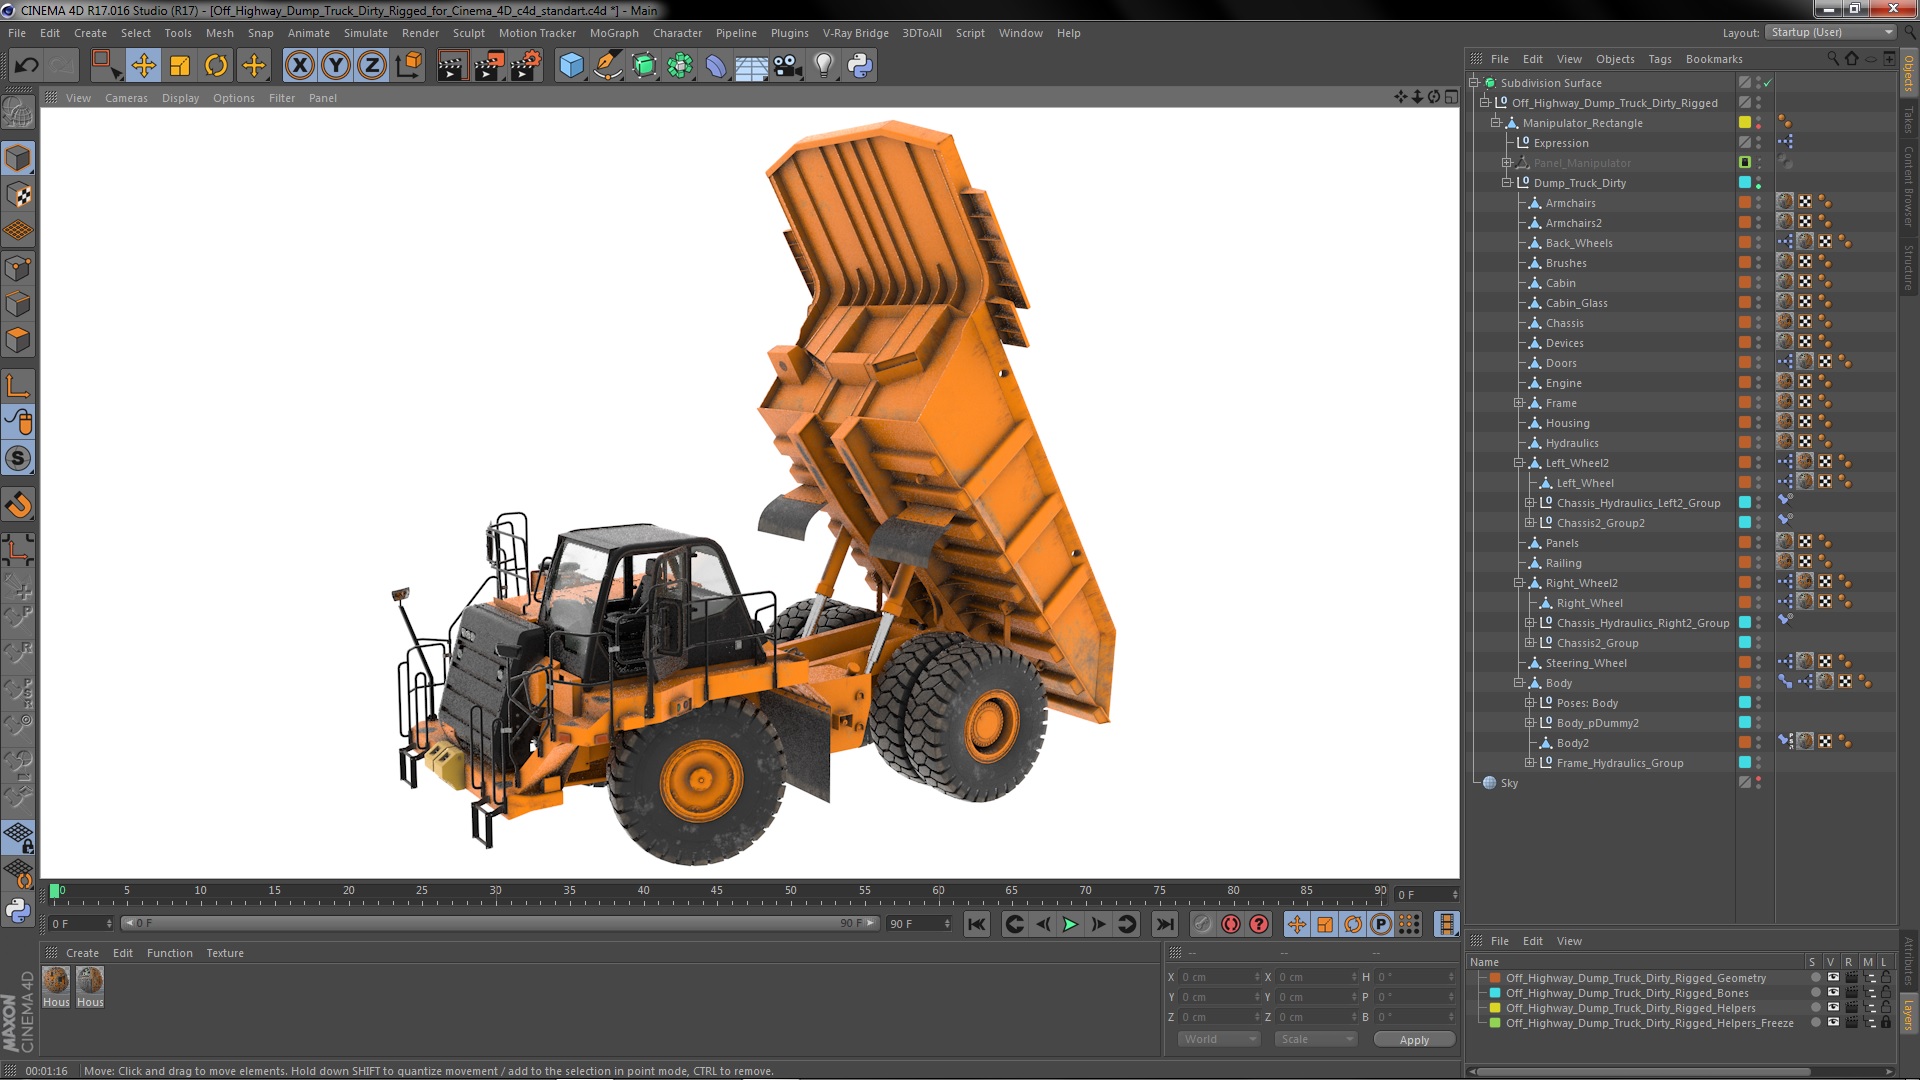Render to Picture Viewer
Image resolution: width=1920 pixels, height=1080 pixels.
[488, 66]
